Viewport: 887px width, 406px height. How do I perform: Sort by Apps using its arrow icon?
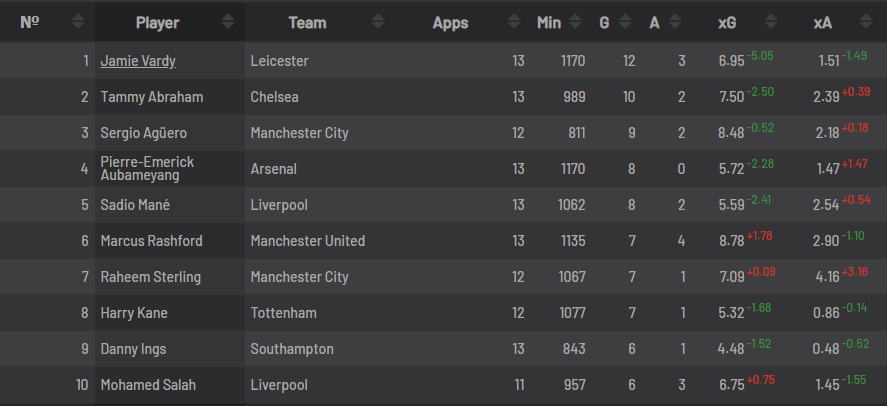pyautogui.click(x=514, y=22)
